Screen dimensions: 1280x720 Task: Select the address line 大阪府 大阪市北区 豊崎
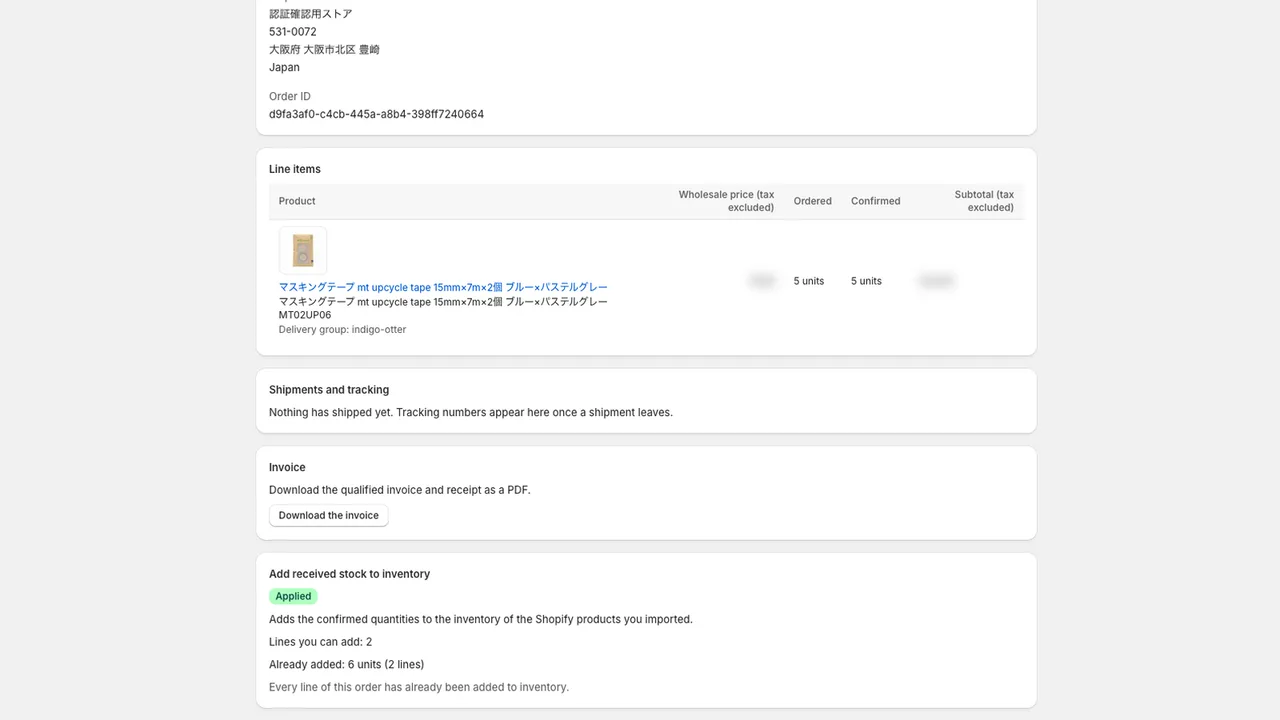tap(324, 50)
